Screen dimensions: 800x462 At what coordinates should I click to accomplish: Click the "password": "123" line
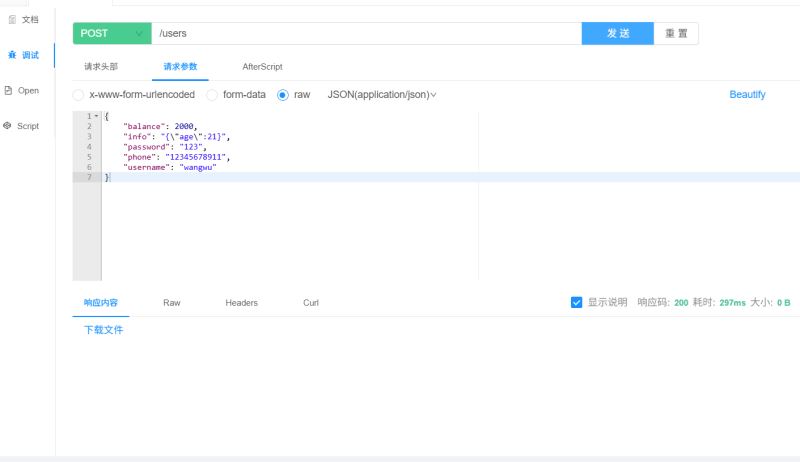[x=164, y=146]
